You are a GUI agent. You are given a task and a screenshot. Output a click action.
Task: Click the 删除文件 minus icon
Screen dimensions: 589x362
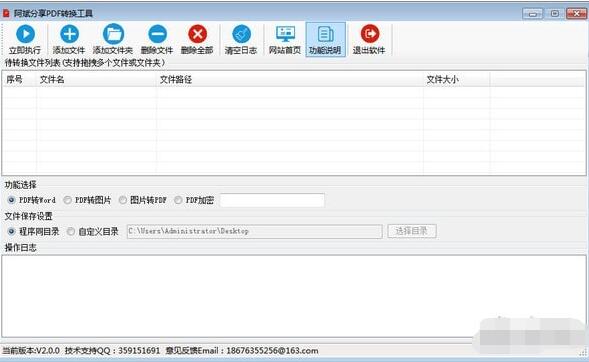[x=157, y=34]
